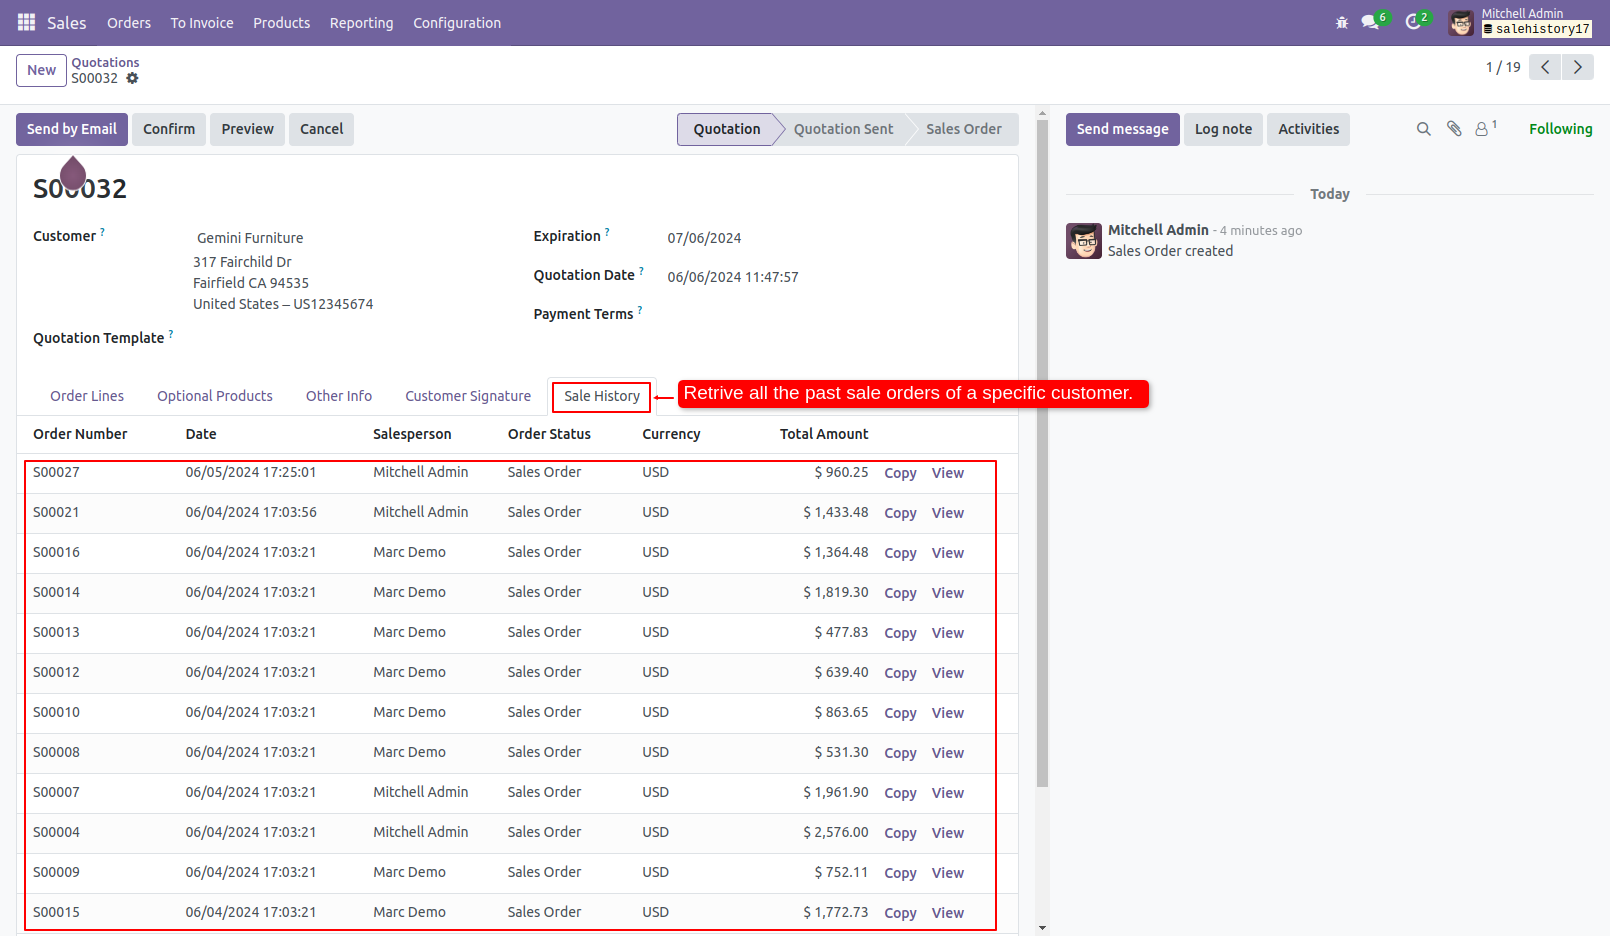The image size is (1610, 936).
Task: Set the stage to Quotation Sent
Action: pos(842,128)
